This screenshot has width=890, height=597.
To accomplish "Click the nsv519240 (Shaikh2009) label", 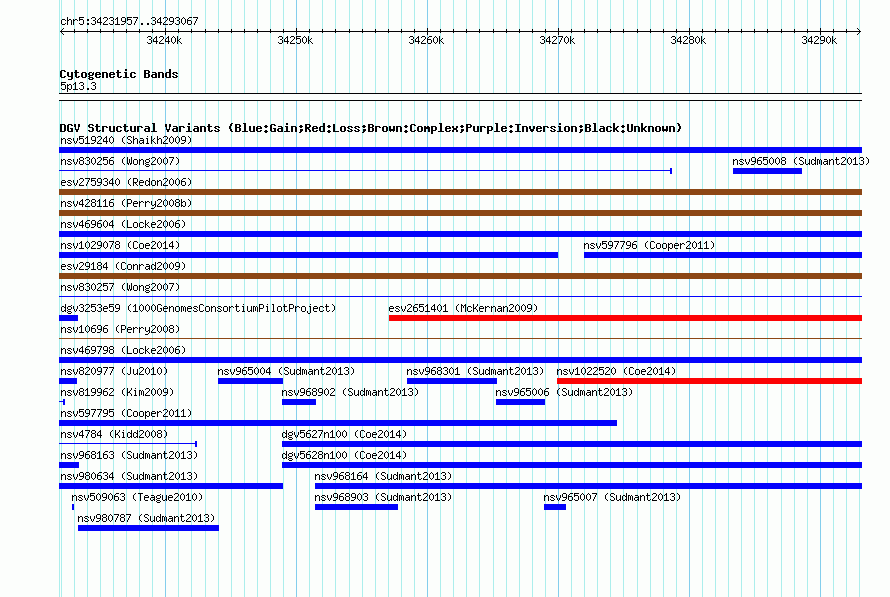I will coord(126,140).
